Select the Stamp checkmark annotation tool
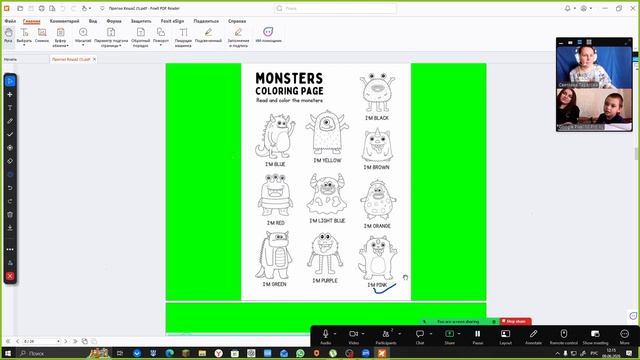The height and width of the screenshot is (360, 640). point(10,134)
